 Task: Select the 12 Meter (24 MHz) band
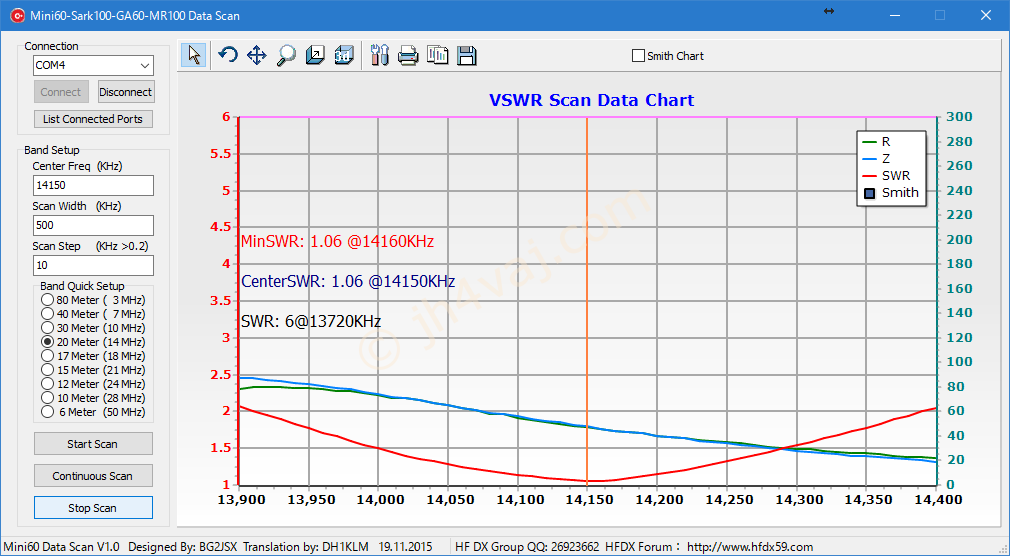[47, 384]
